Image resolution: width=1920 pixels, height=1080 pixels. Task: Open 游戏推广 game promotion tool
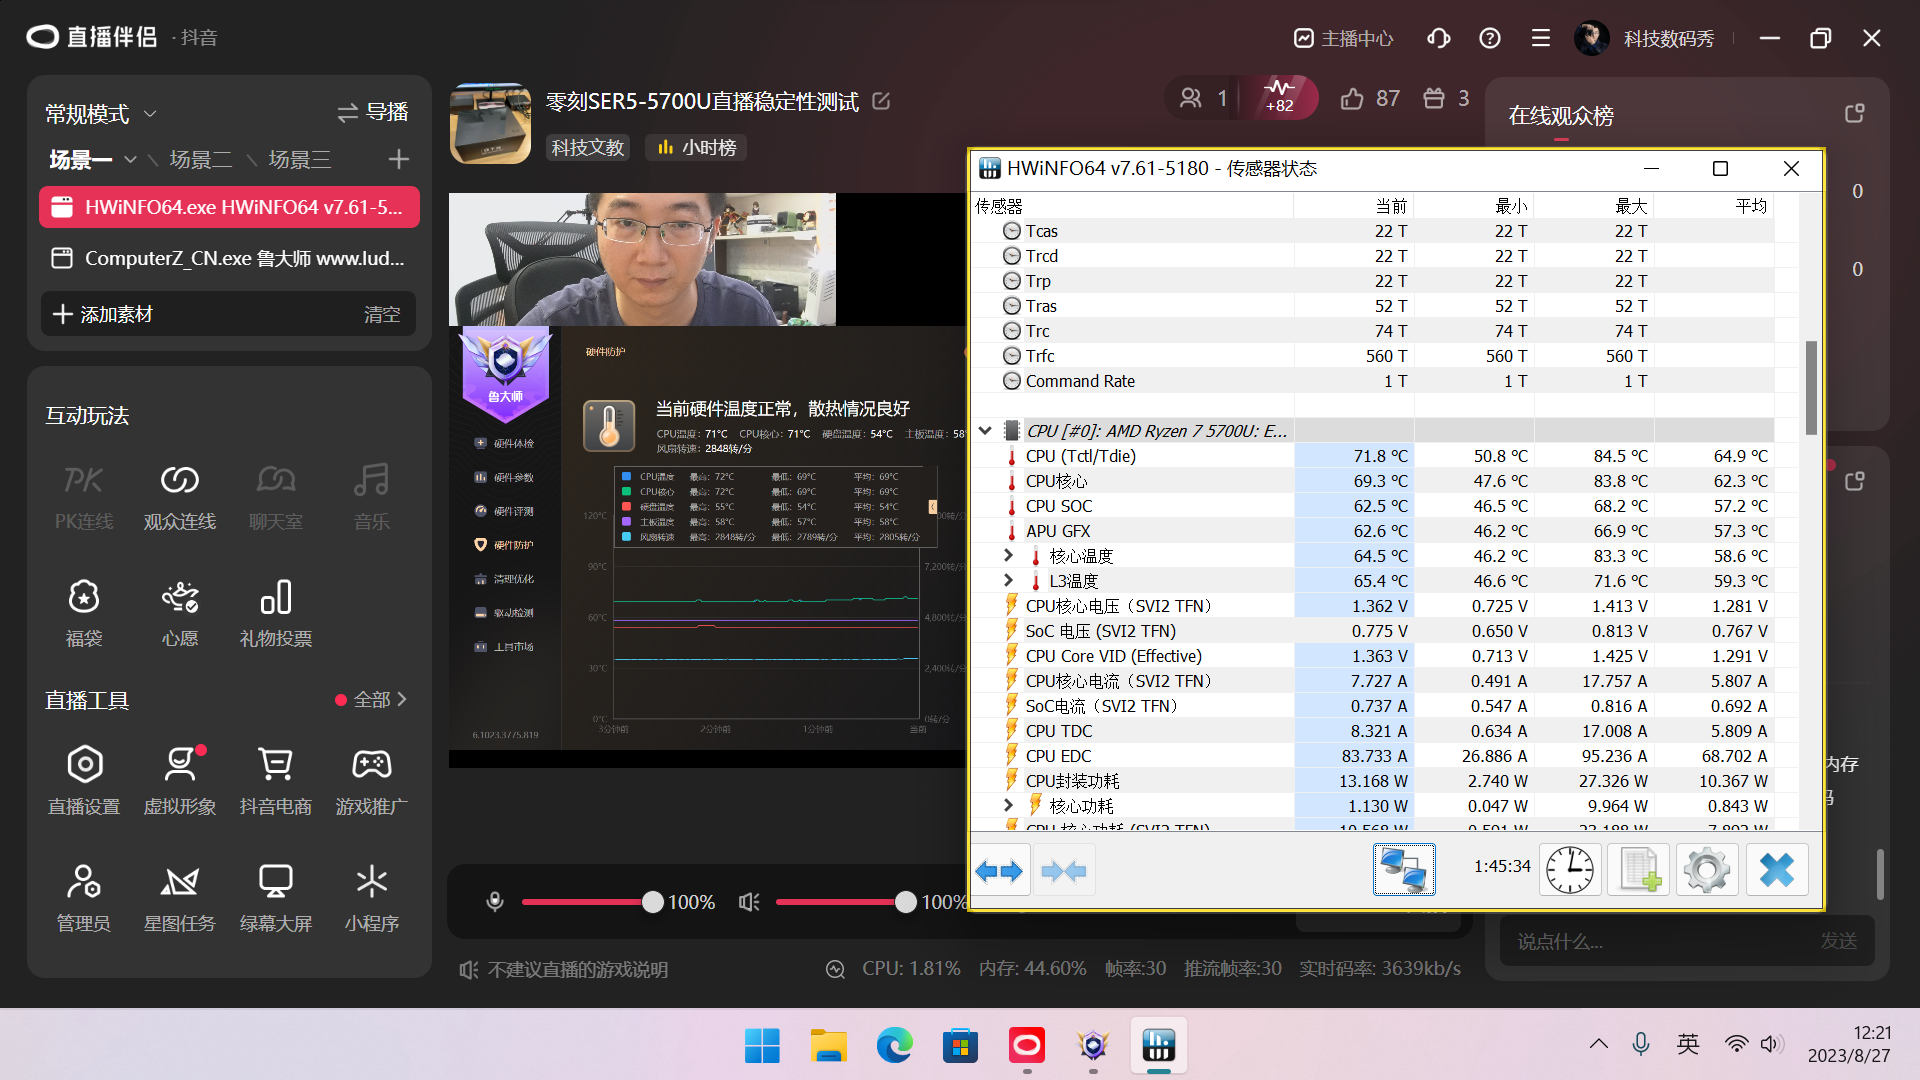coord(371,782)
